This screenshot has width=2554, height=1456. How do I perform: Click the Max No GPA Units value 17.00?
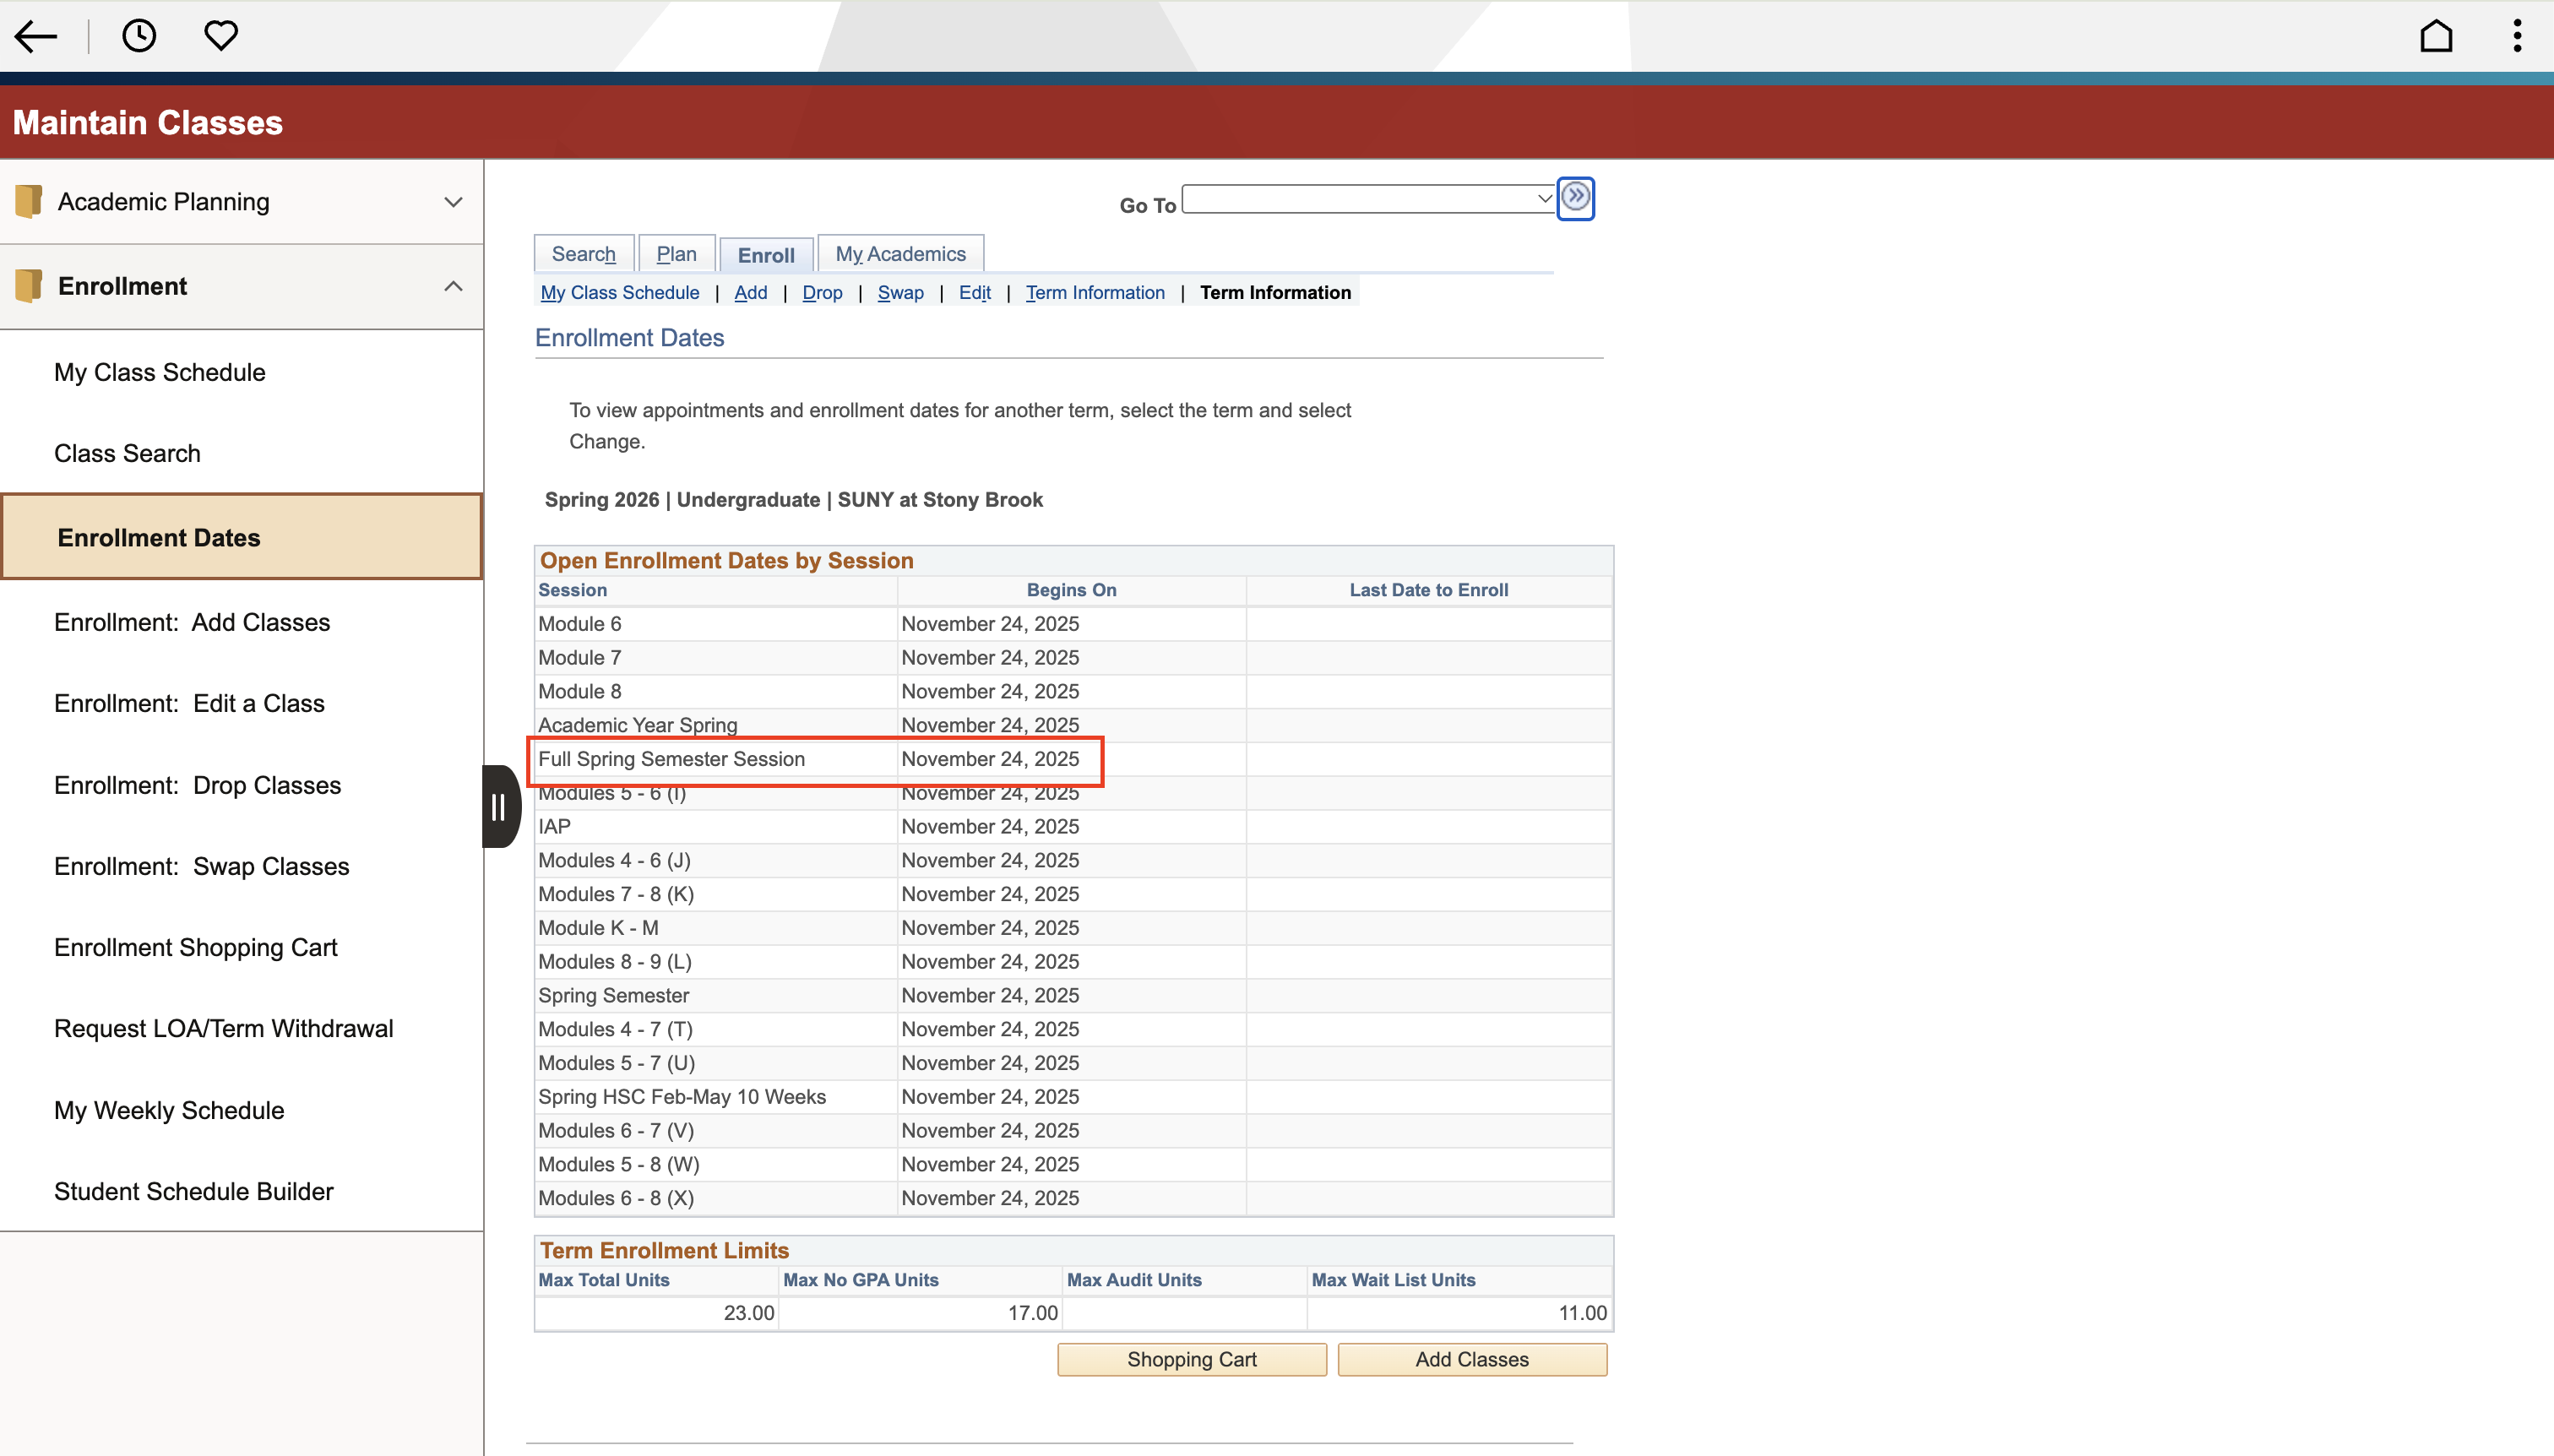pos(1032,1314)
